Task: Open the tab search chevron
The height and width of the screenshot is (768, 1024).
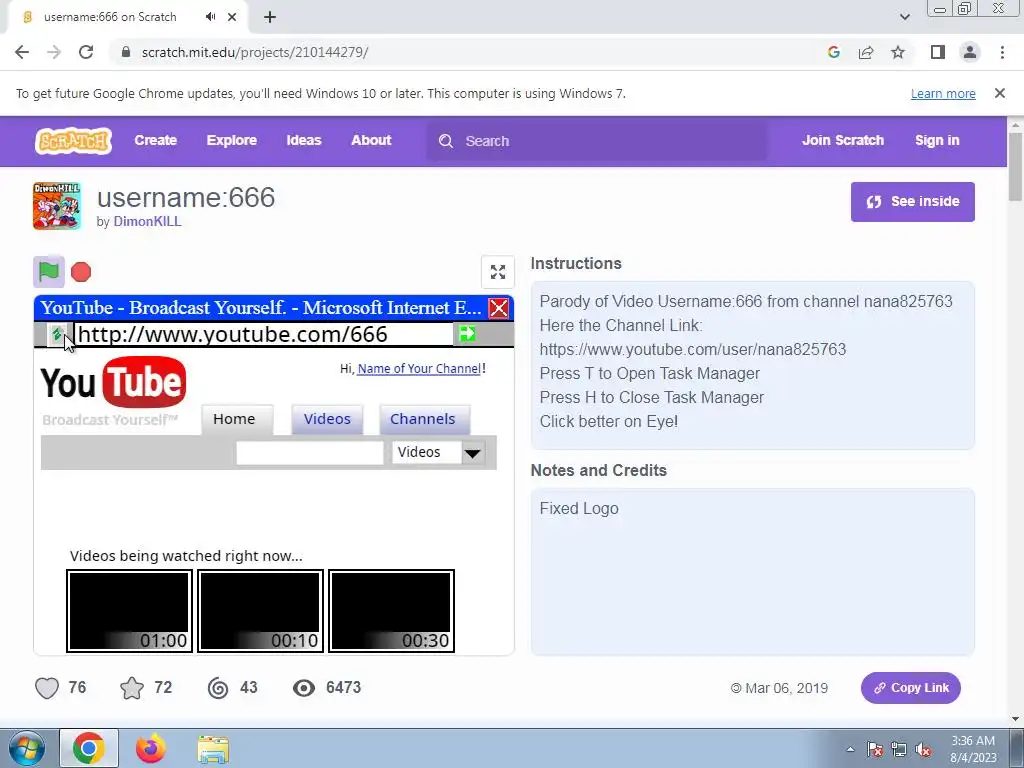Action: (x=904, y=17)
